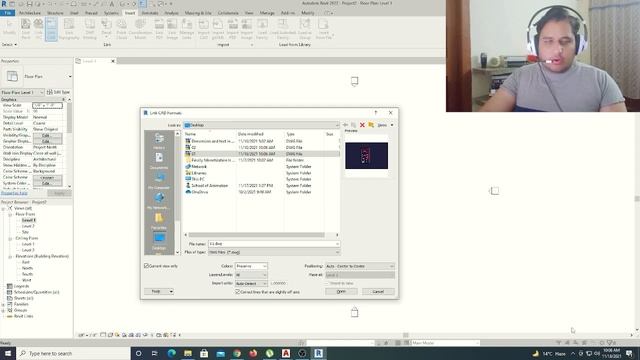Open File Explorer from the taskbar
Viewport: 640px width, 360px height.
point(188,353)
